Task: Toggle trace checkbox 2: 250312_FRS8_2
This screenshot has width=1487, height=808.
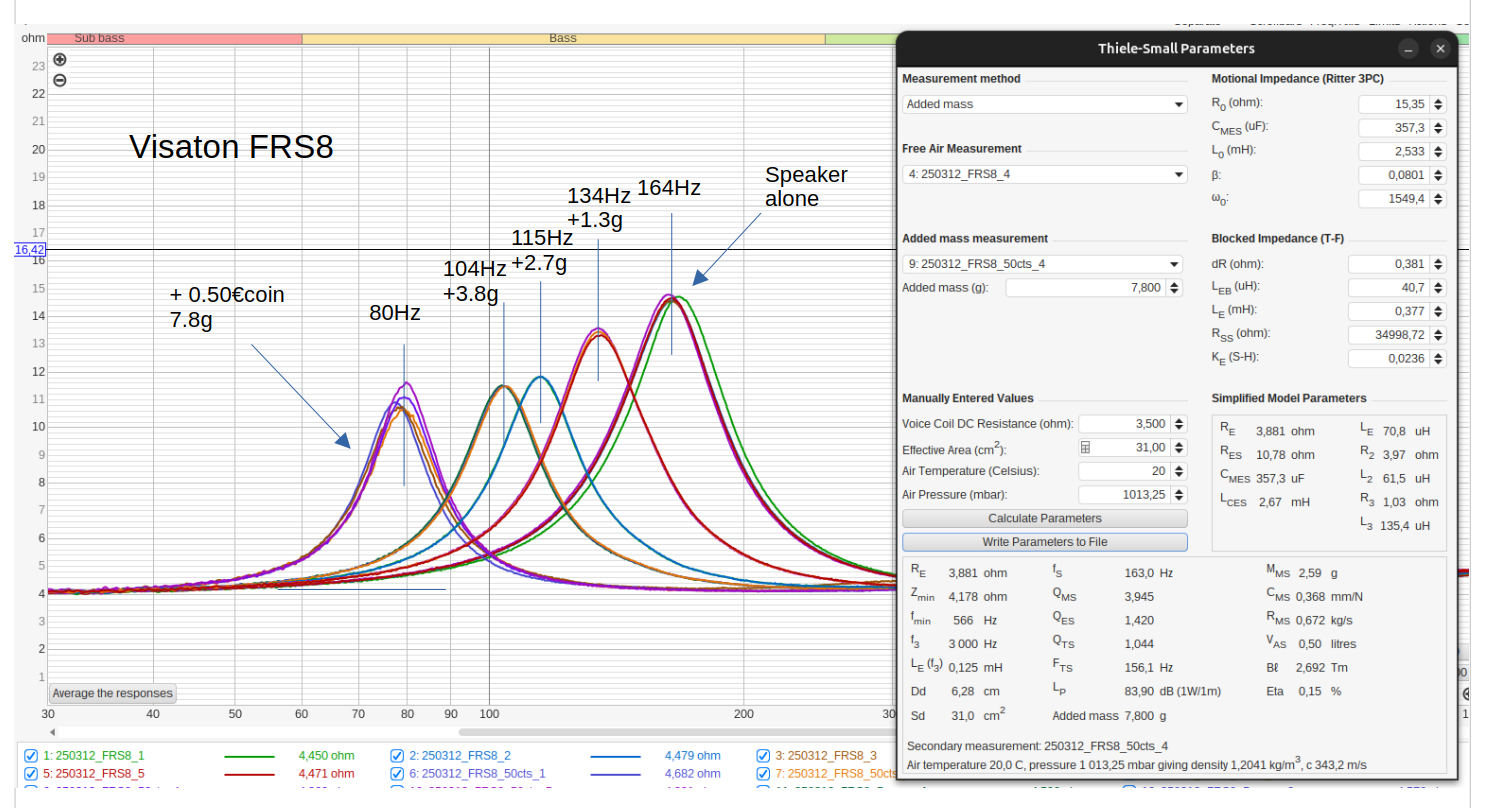Action: coord(397,756)
